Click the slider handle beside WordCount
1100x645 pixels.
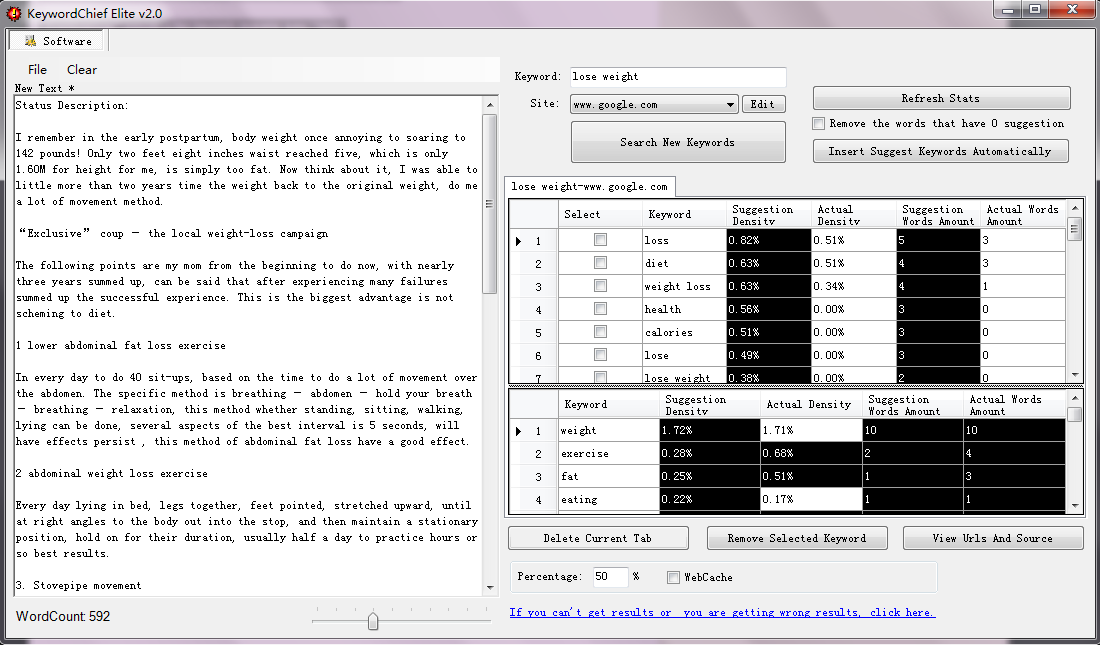point(373,621)
